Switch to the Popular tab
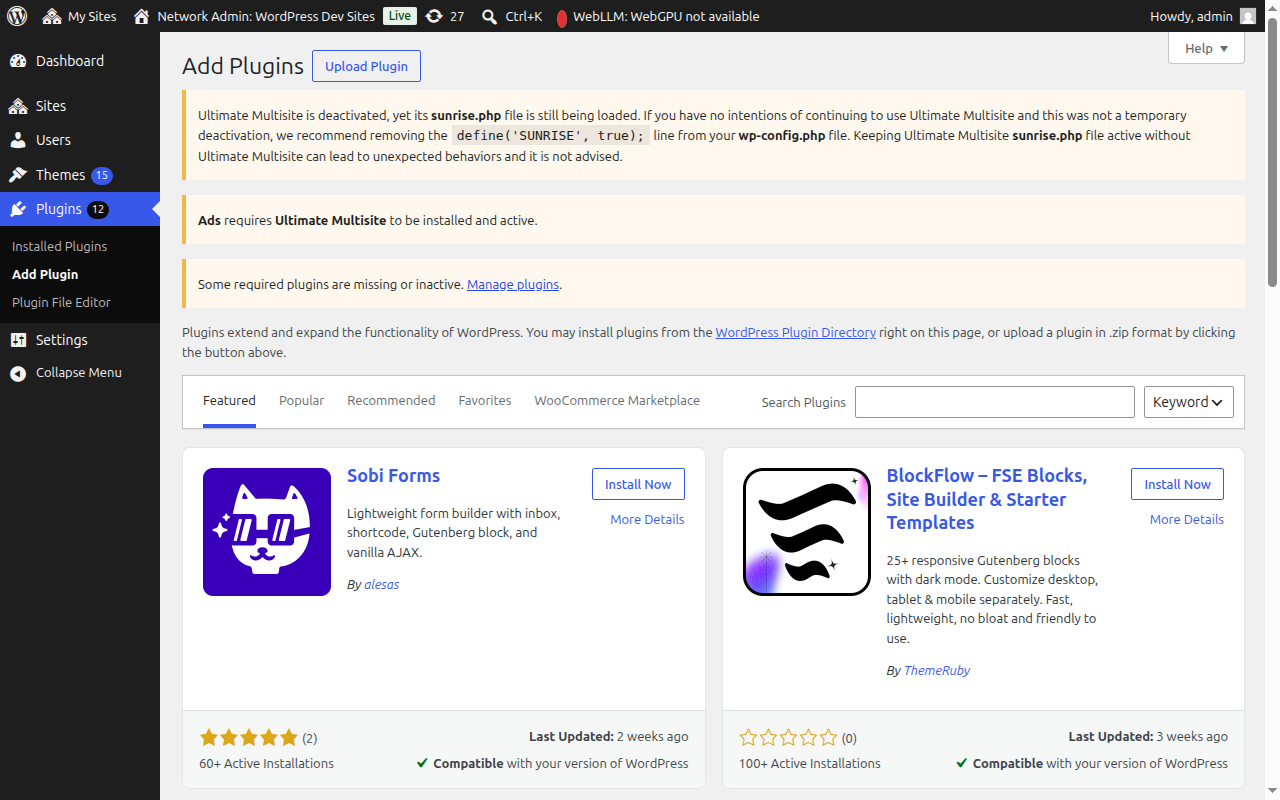The image size is (1280, 800). click(301, 401)
